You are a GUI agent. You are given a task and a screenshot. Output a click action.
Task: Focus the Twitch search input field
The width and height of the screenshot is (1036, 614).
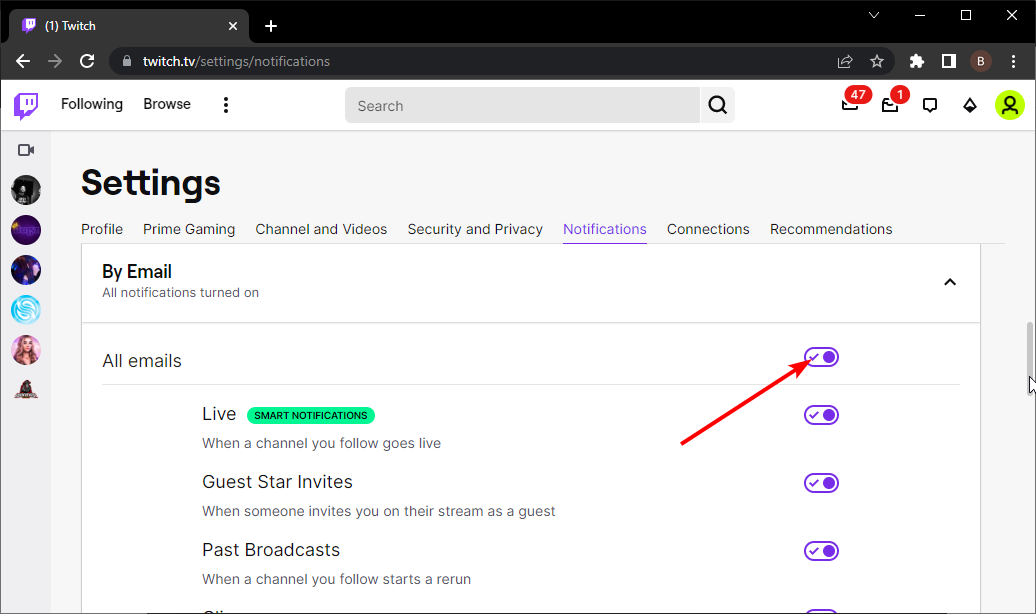(x=520, y=105)
